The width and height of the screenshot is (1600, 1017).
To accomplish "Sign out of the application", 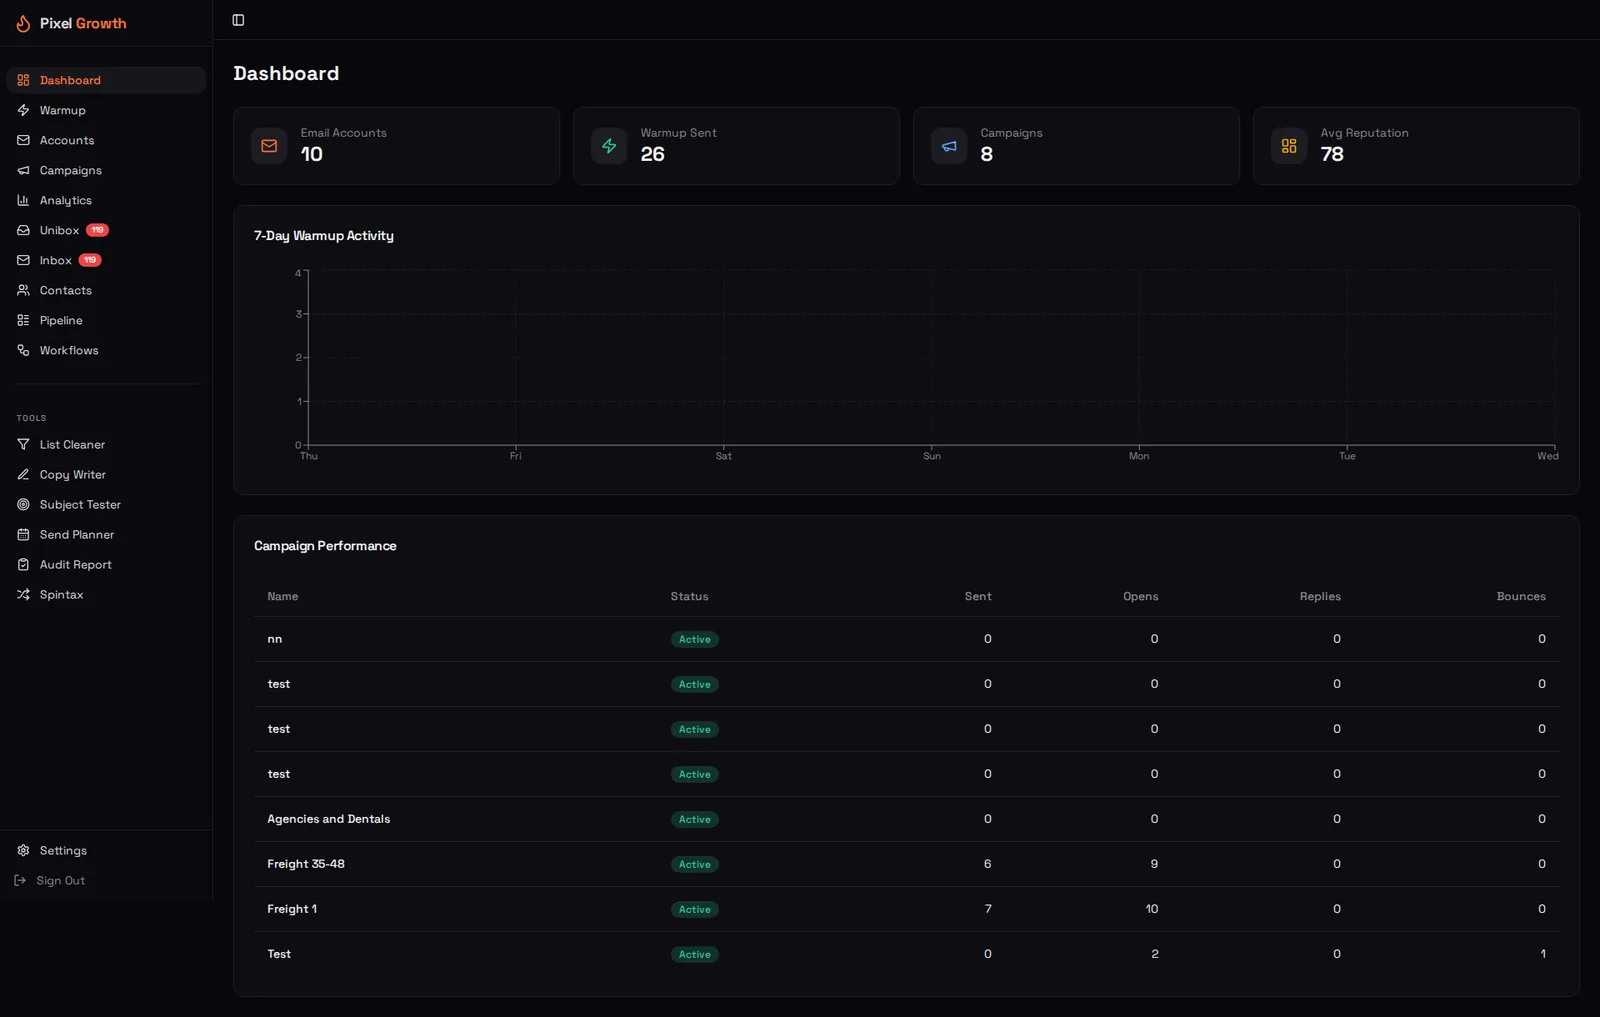I will pyautogui.click(x=50, y=880).
